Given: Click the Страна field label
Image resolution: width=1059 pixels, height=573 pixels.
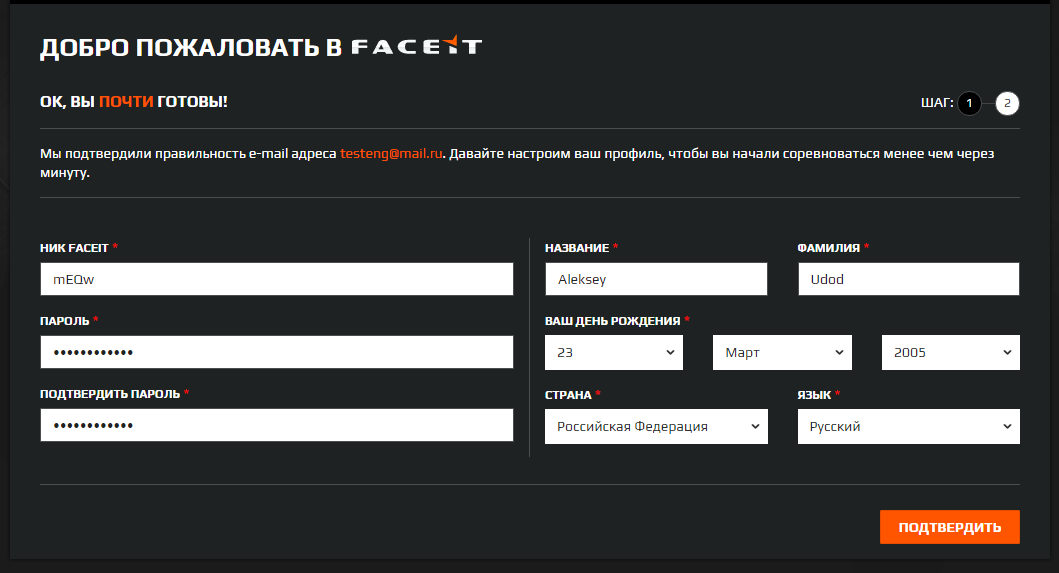Looking at the screenshot, I should [x=567, y=395].
